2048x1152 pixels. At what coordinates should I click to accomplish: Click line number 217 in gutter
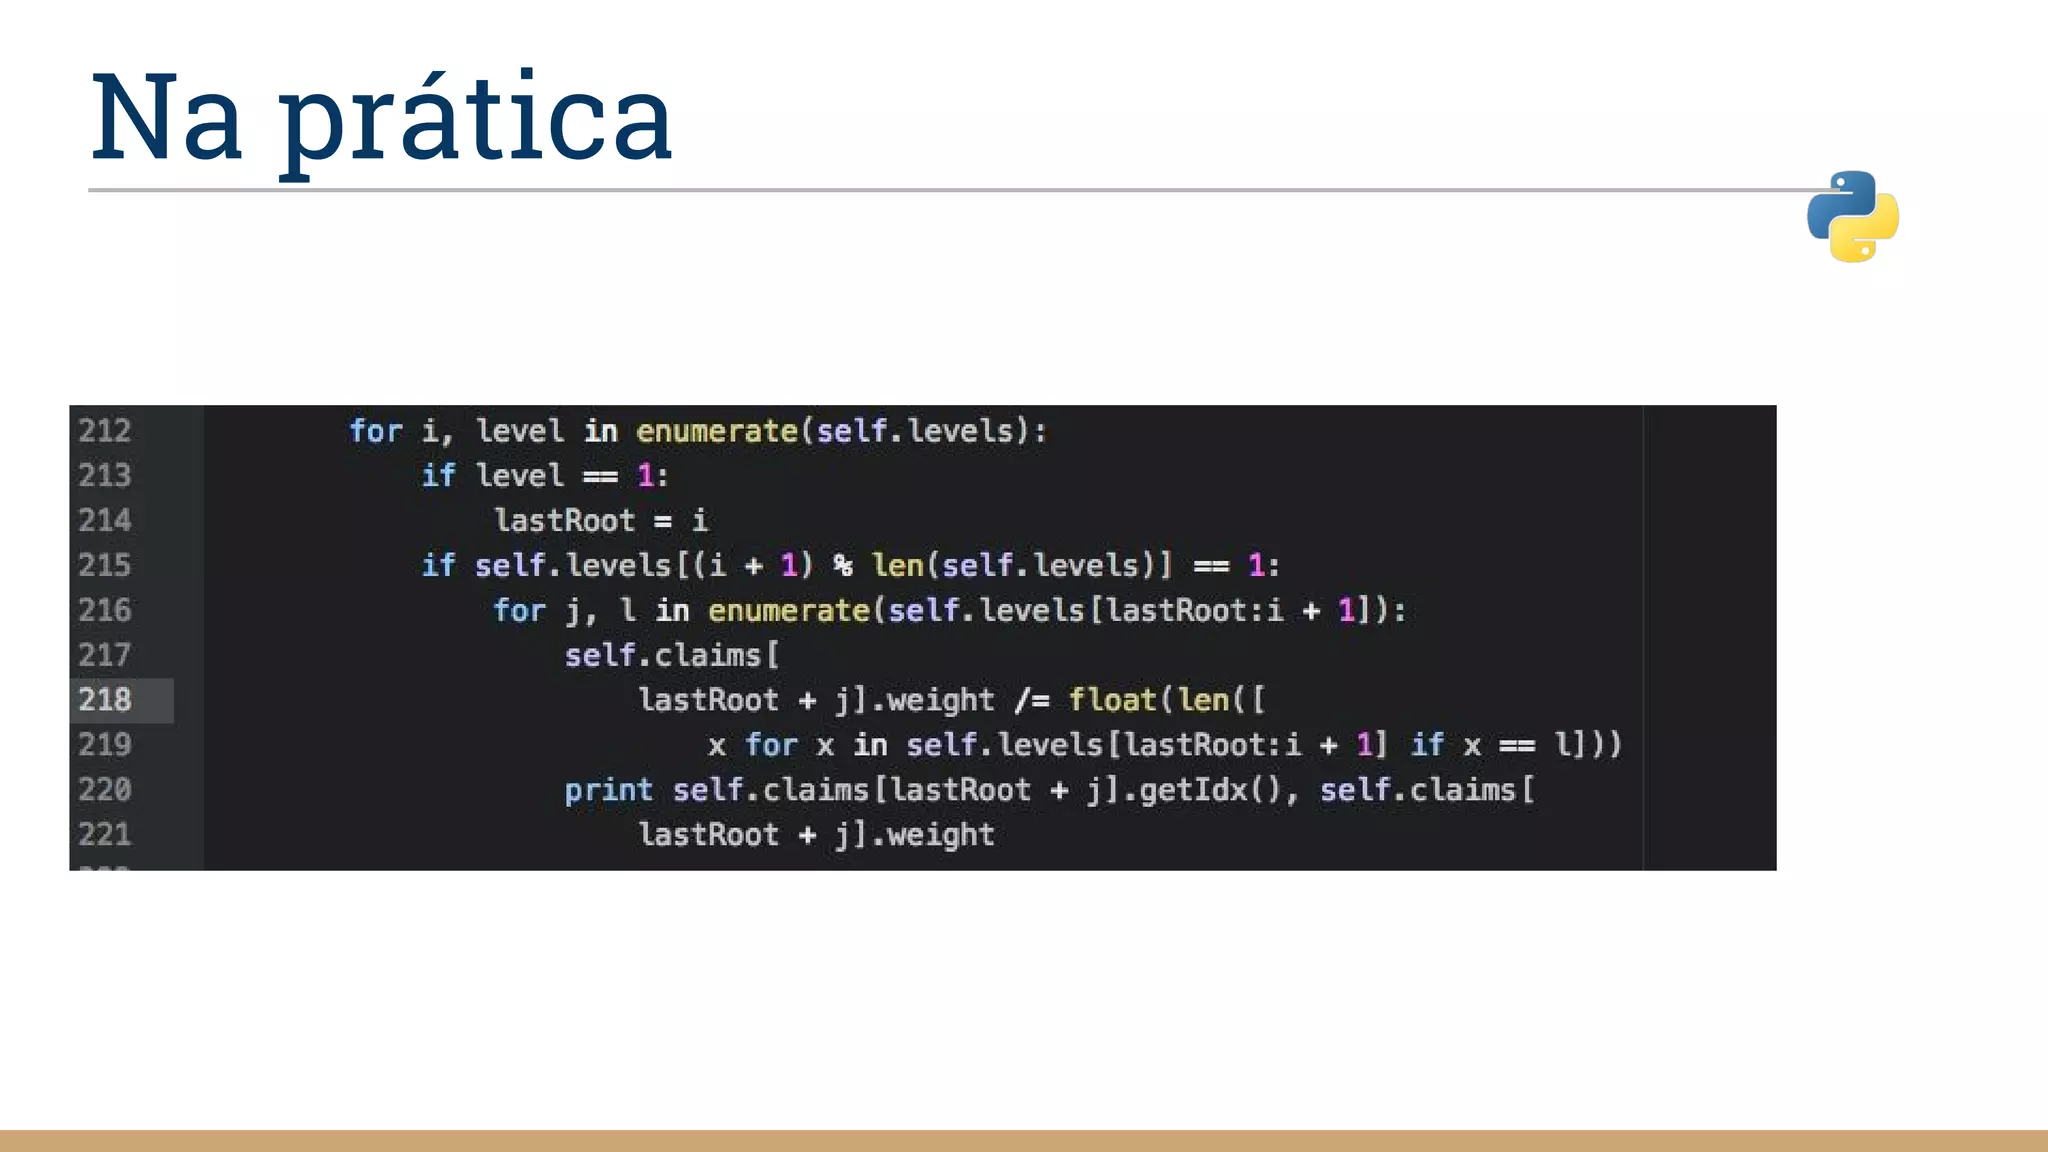(x=105, y=655)
